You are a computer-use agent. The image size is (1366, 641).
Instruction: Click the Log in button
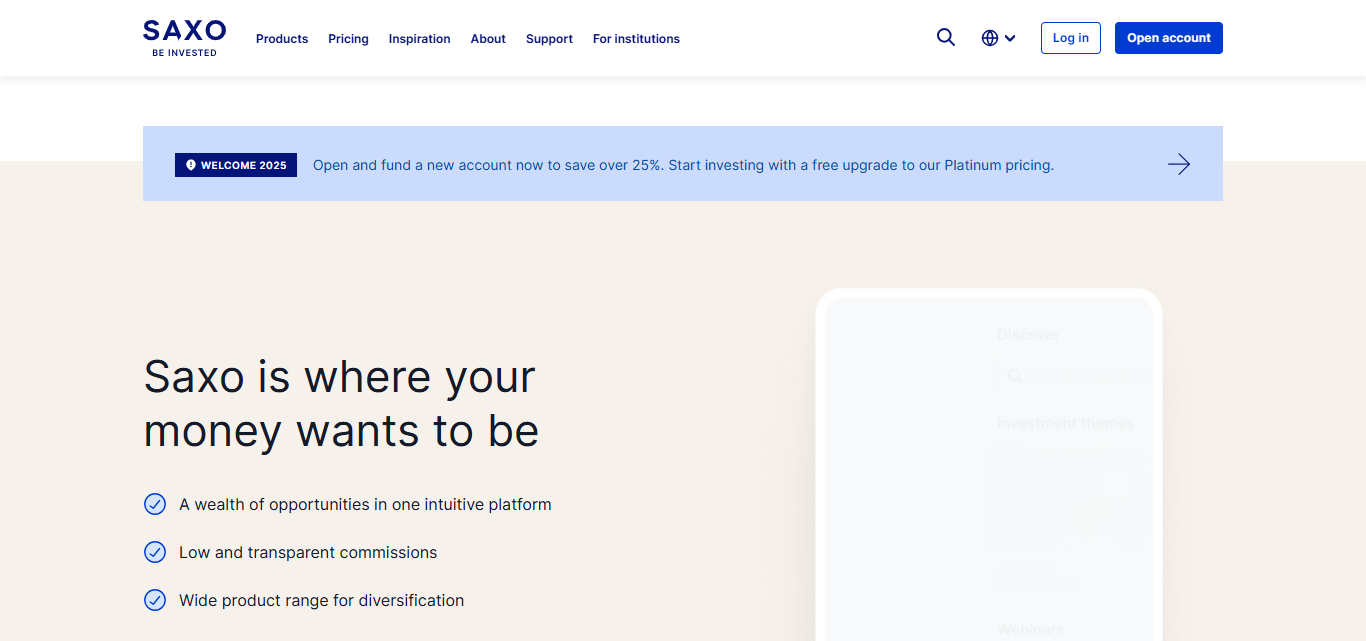[1071, 38]
